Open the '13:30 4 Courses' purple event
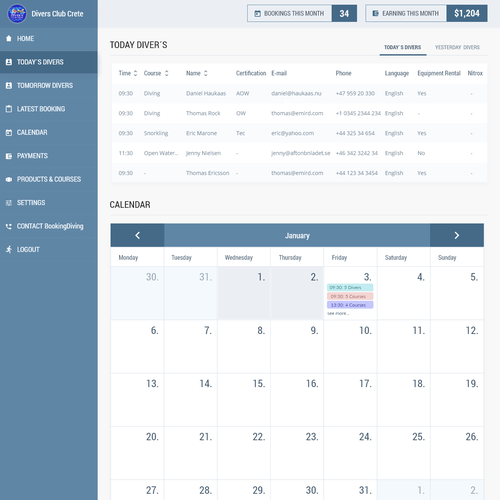 pyautogui.click(x=350, y=305)
